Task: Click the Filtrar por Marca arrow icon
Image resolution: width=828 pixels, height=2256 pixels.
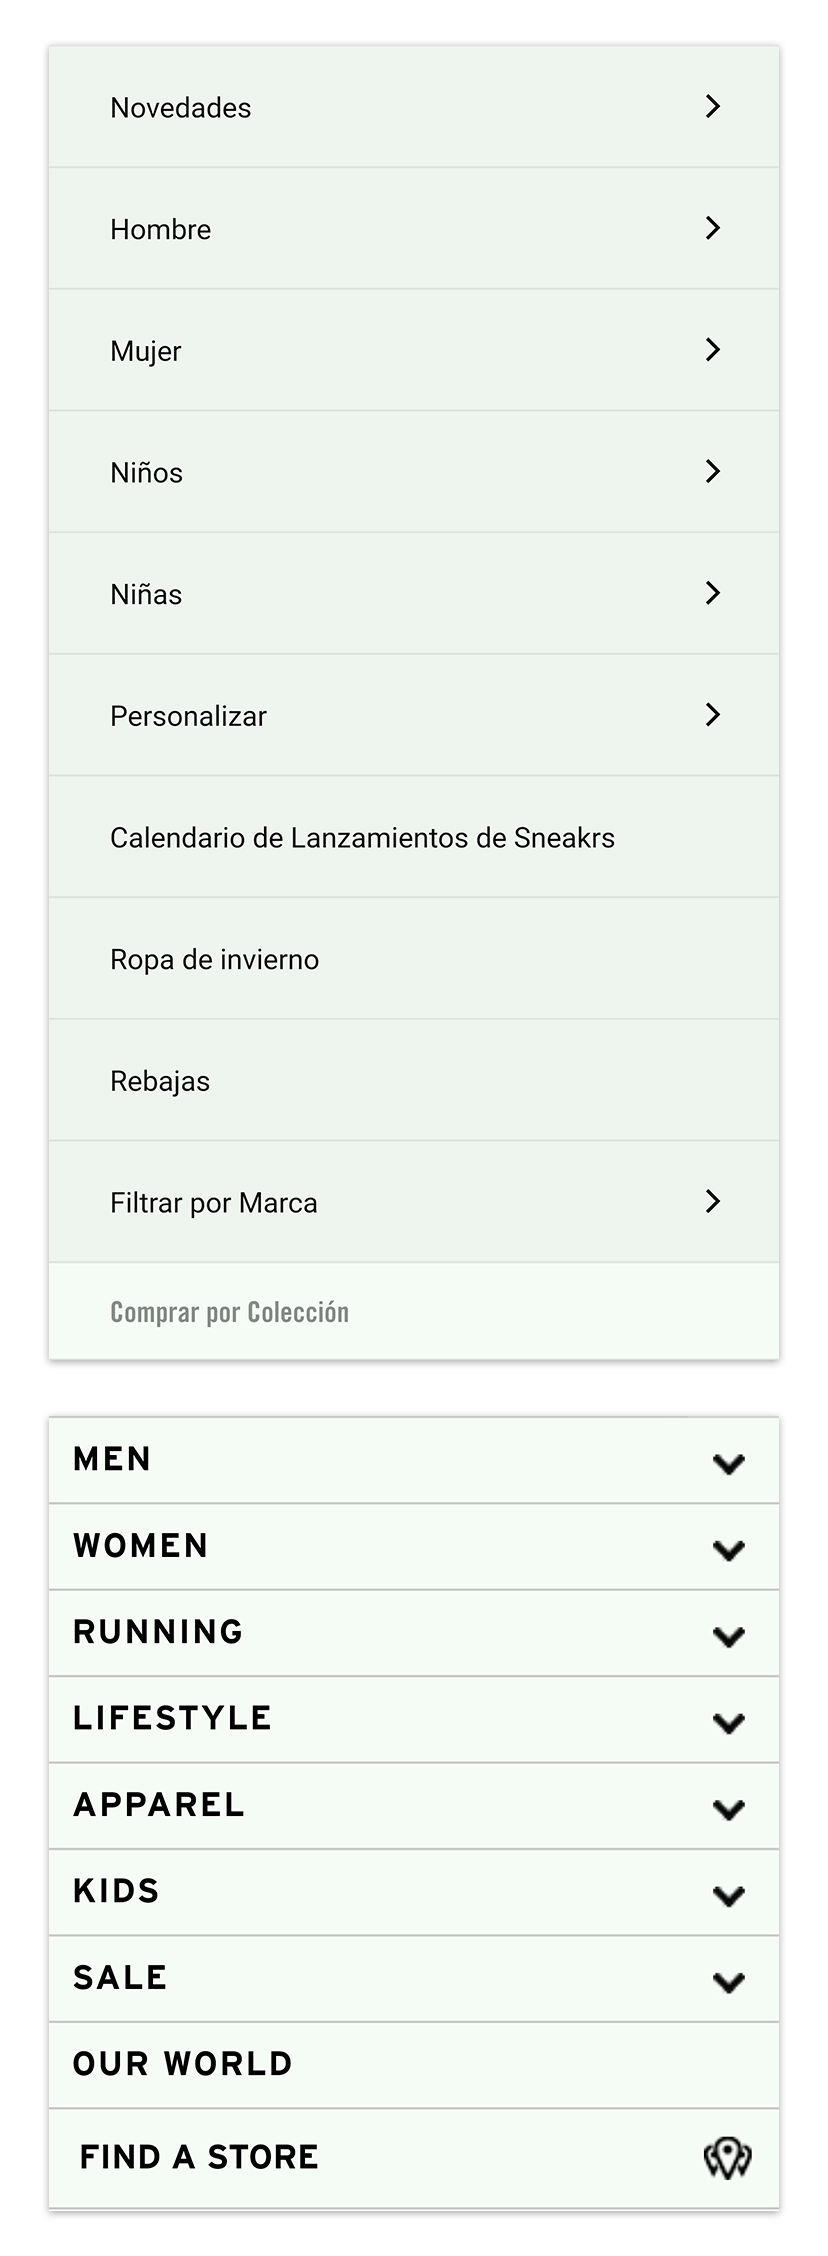Action: [x=713, y=1202]
